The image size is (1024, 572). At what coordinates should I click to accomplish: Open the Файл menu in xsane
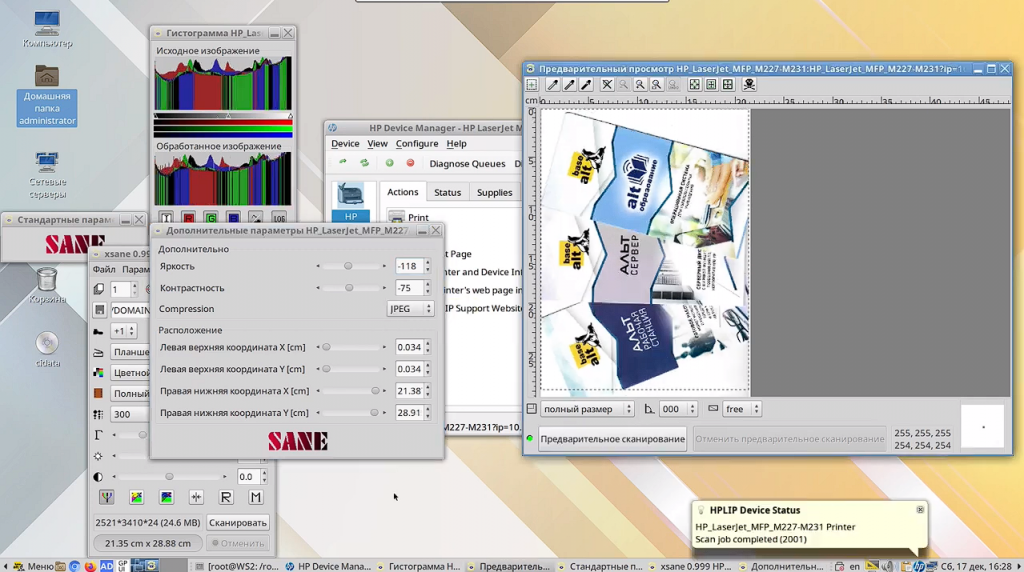104,270
